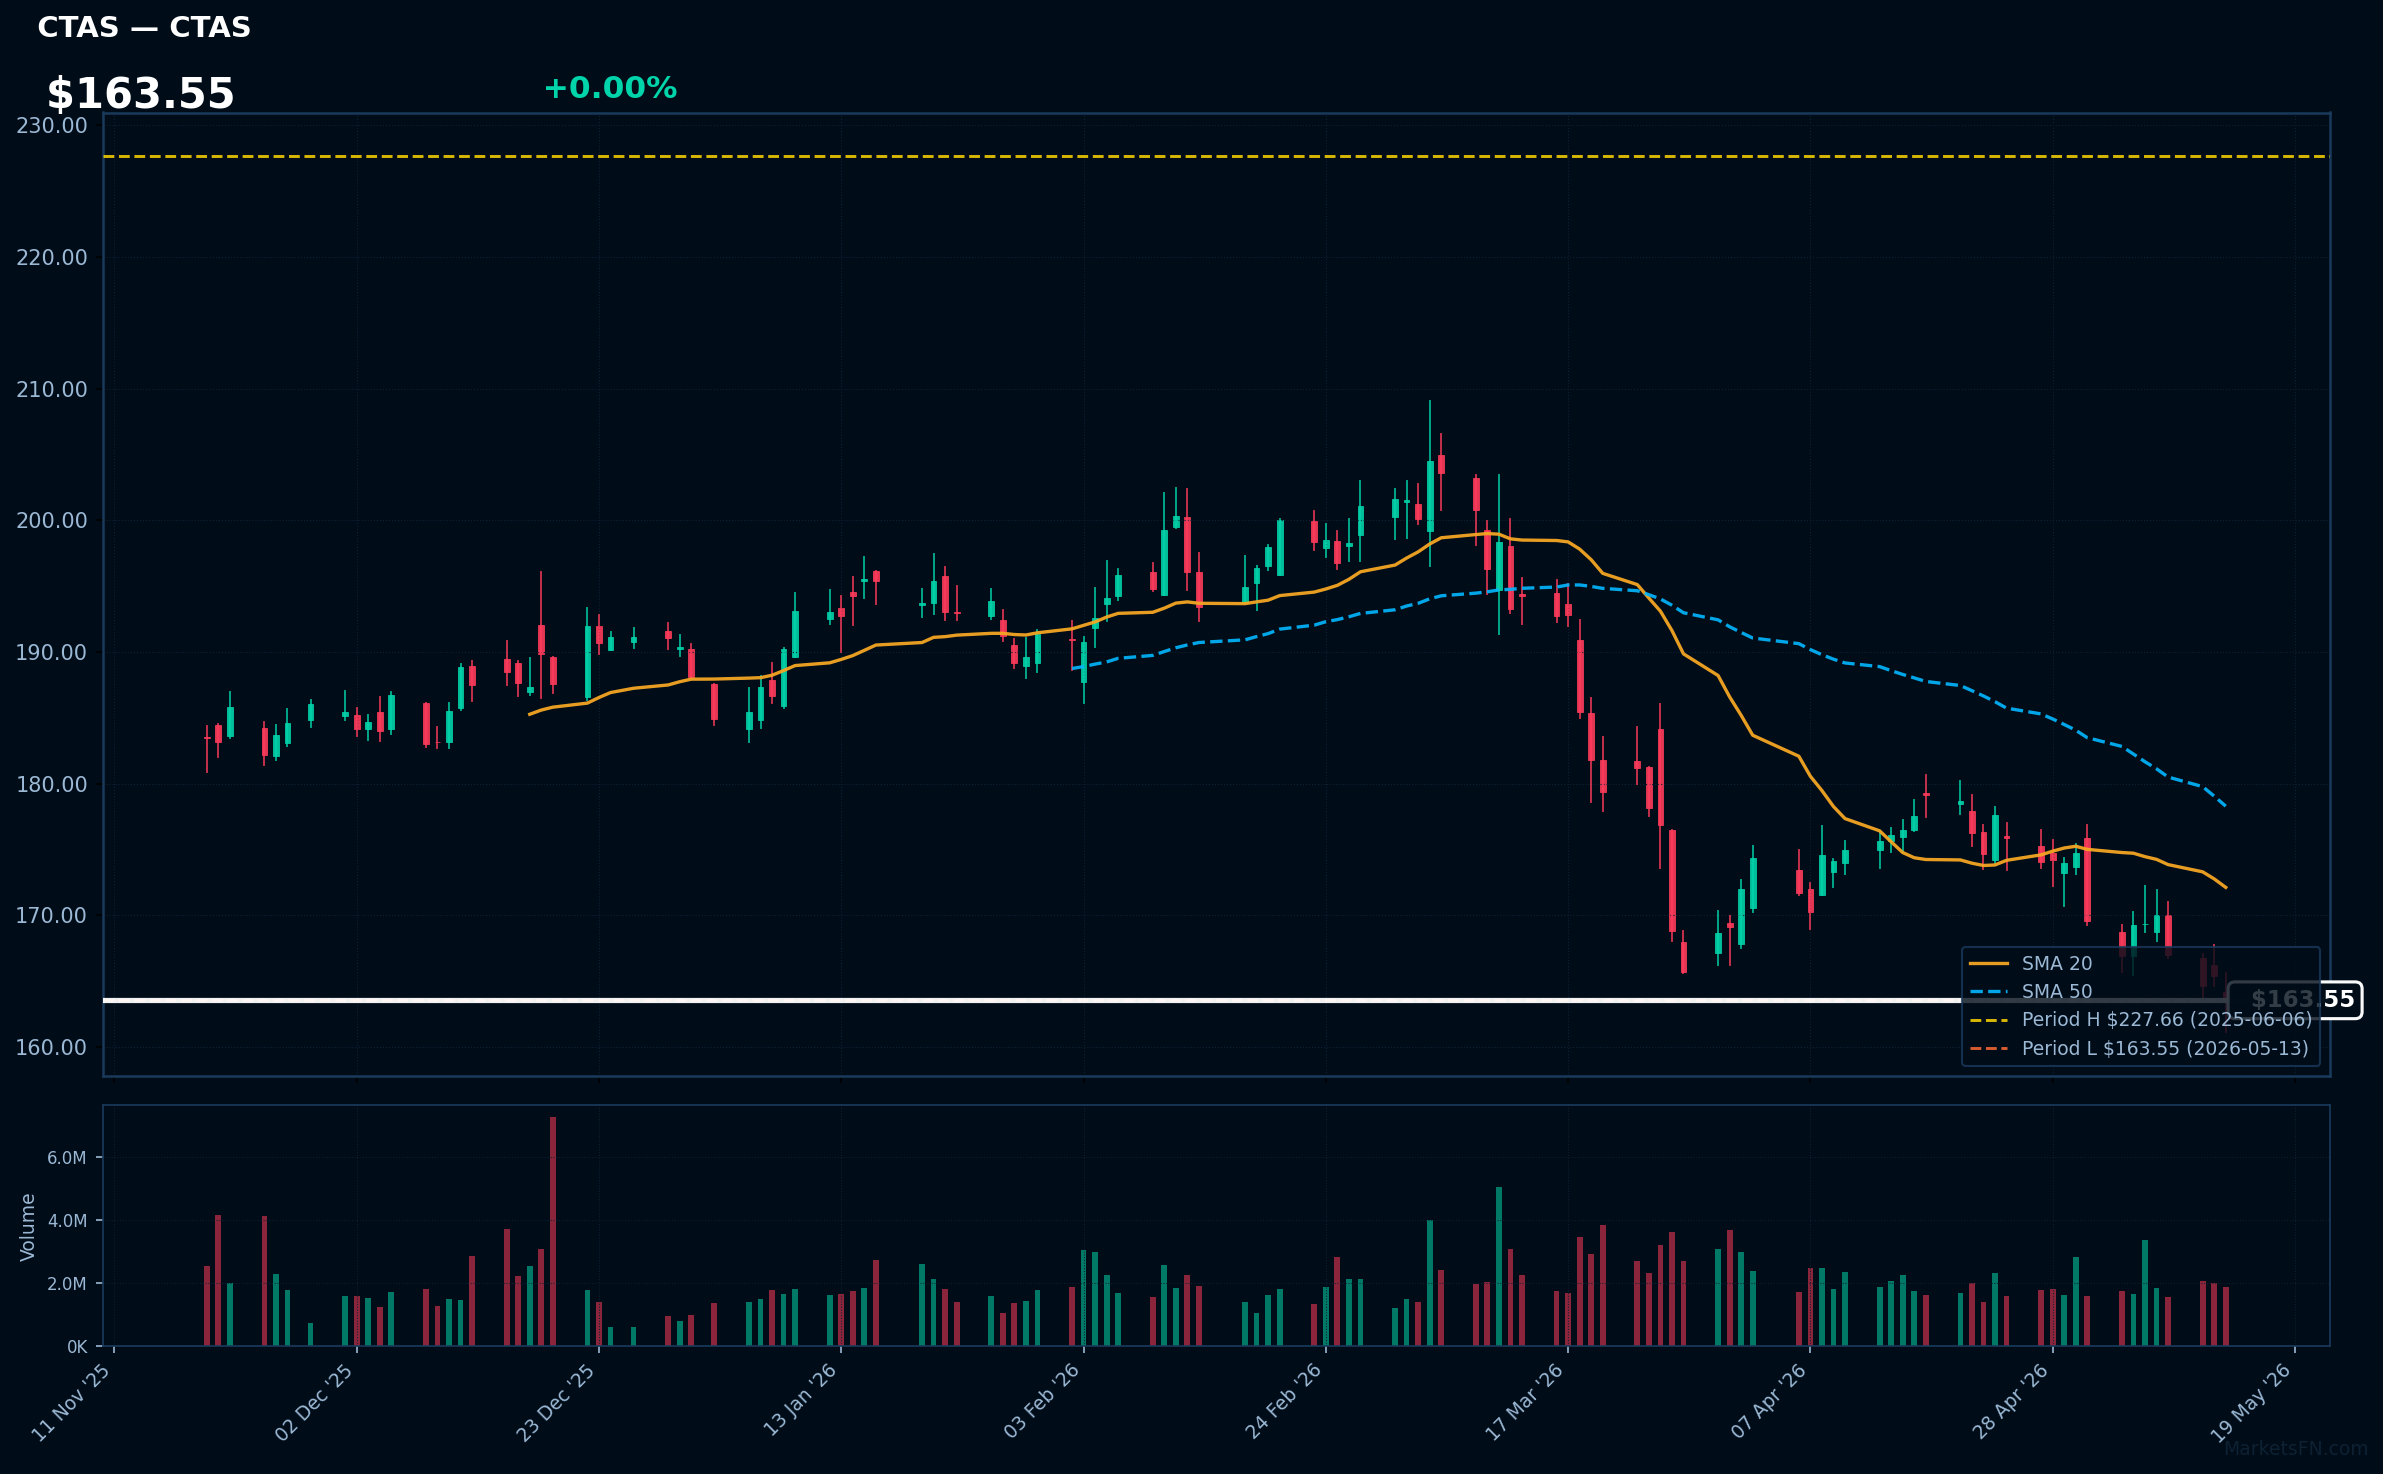Click the yellow dashed Period H legend swatch
This screenshot has height=1474, width=2383.
point(1989,1020)
